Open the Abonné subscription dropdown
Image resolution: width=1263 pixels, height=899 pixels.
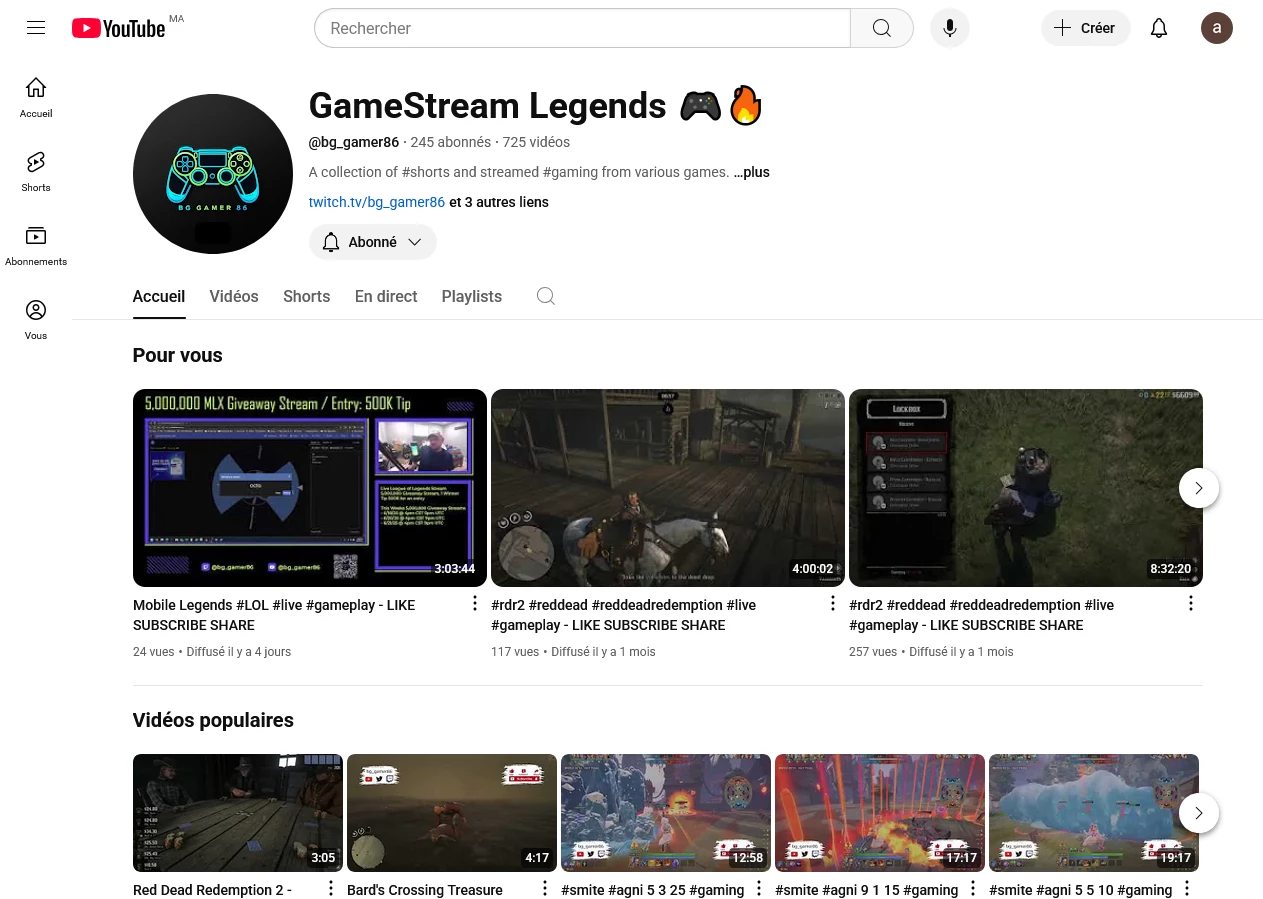pos(373,242)
